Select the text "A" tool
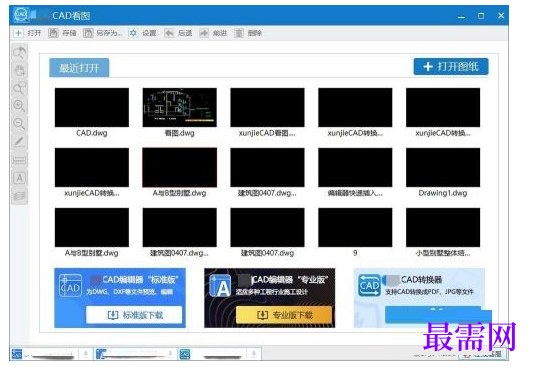This screenshot has width=535, height=368. pos(19,178)
